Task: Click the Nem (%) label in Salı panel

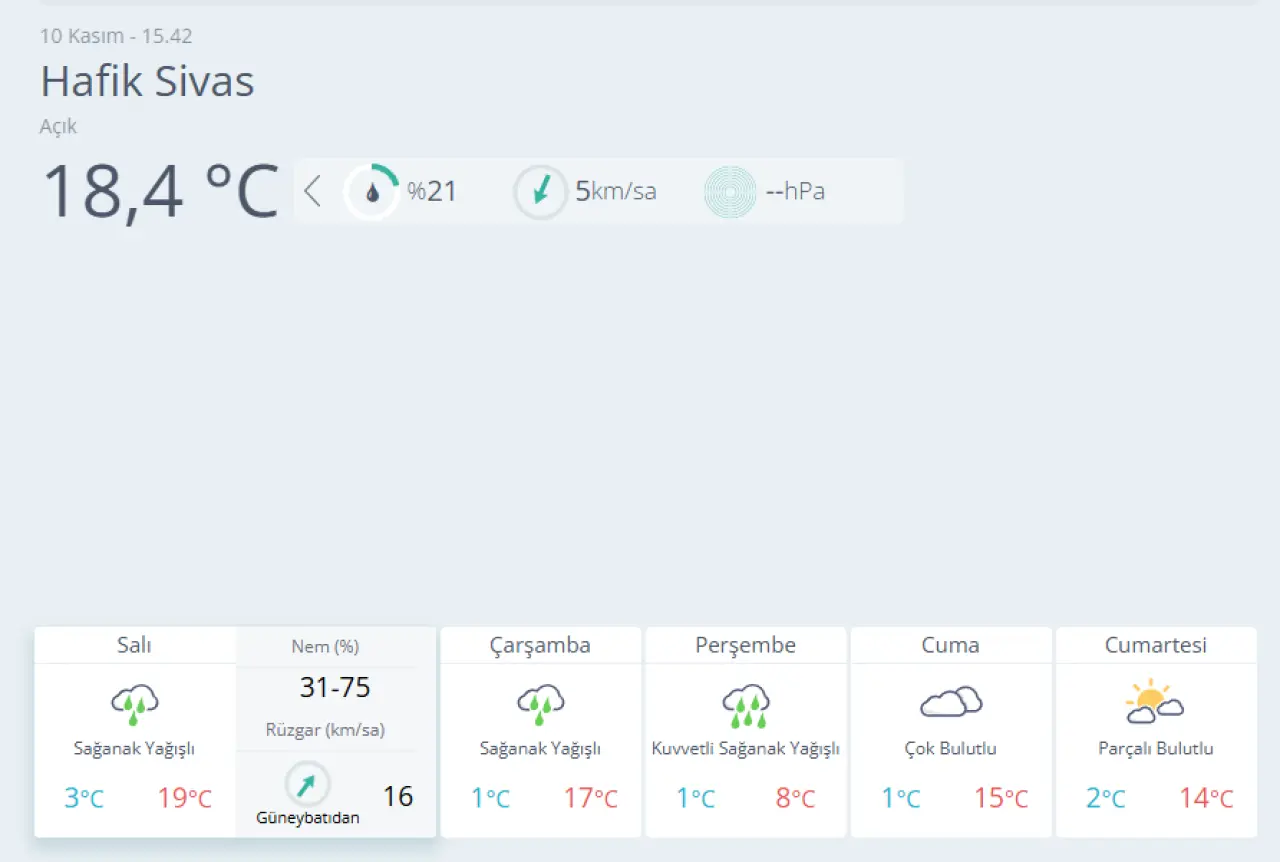Action: tap(325, 647)
